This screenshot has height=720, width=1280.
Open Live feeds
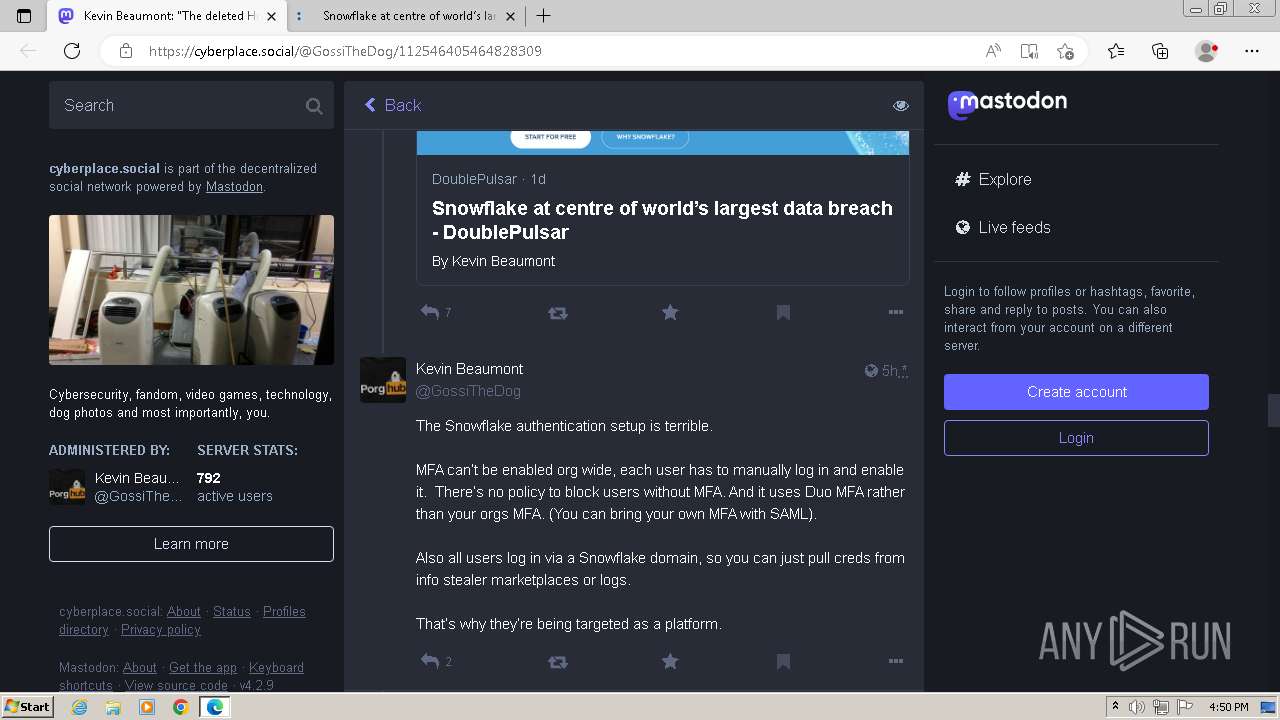pyautogui.click(x=1002, y=227)
